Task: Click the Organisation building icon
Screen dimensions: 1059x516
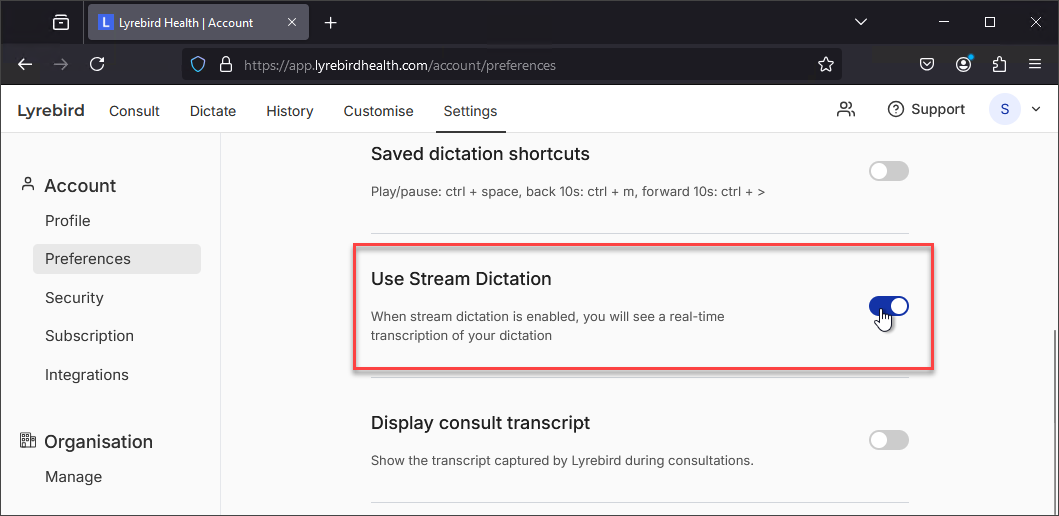Action: (28, 440)
